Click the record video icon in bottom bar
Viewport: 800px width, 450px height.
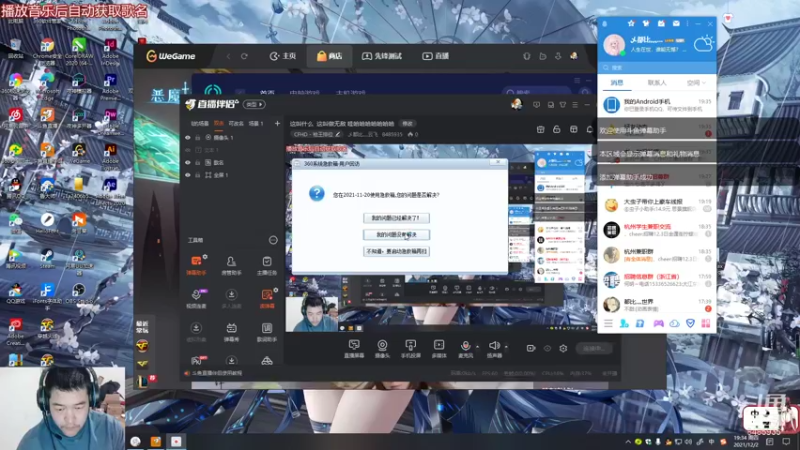click(531, 348)
